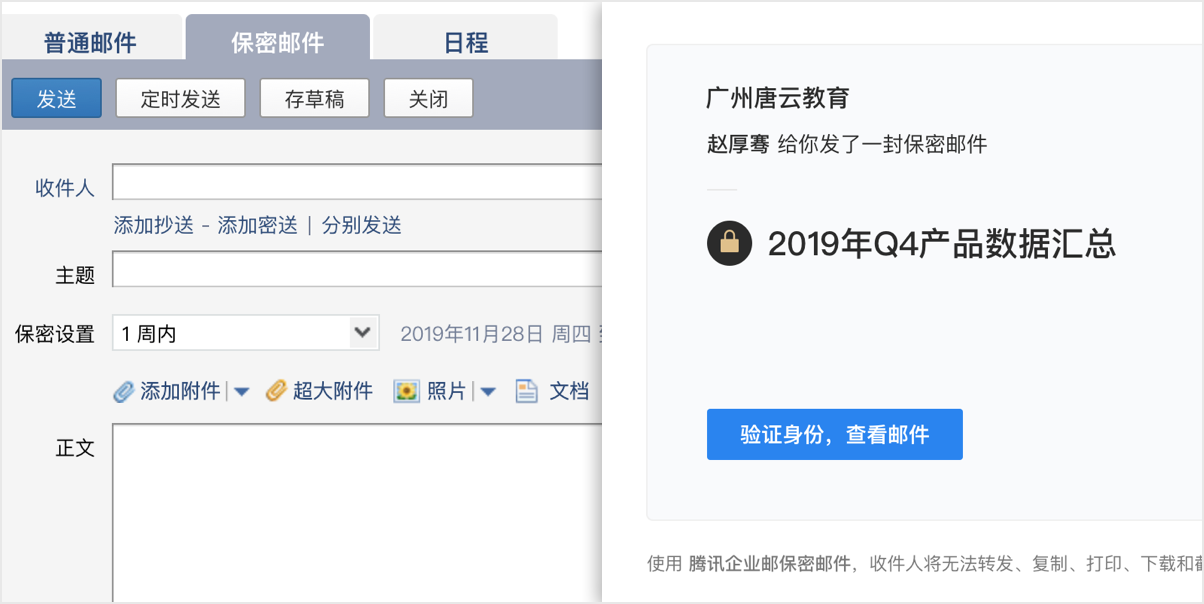Image resolution: width=1204 pixels, height=604 pixels.
Task: Open the 添加附件 dropdown arrow
Action: point(241,391)
